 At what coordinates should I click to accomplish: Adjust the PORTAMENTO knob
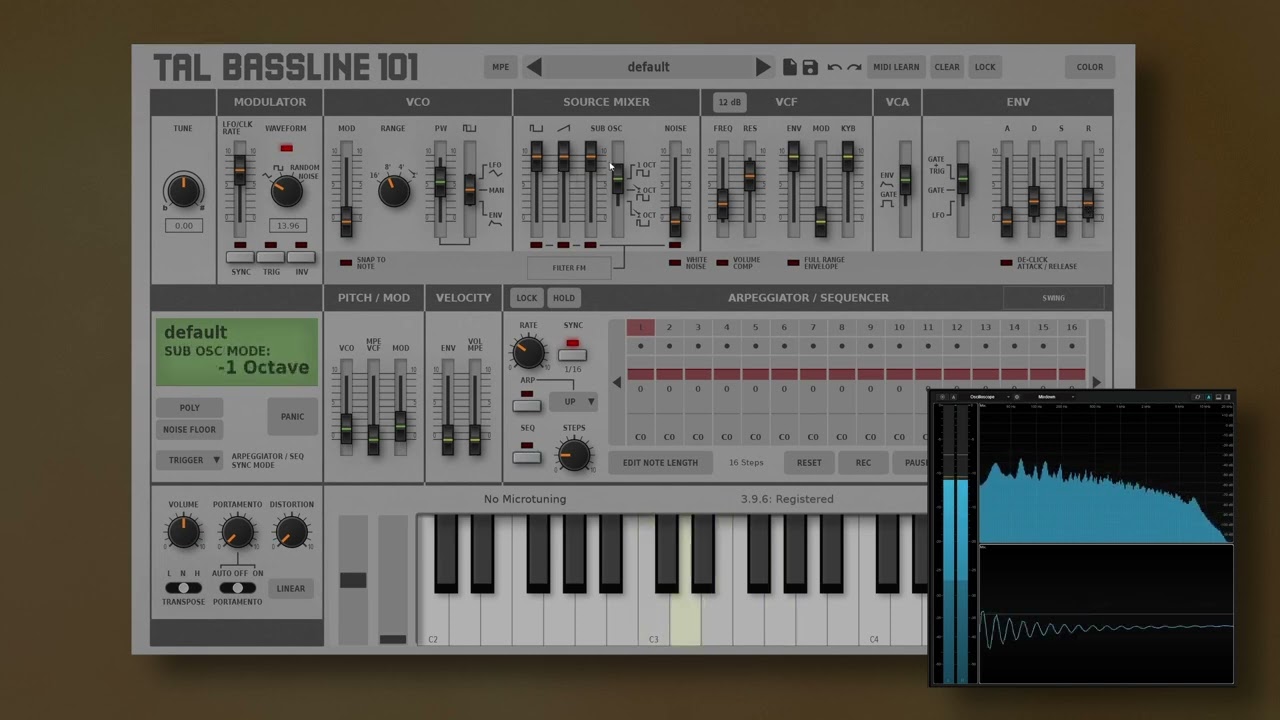(237, 531)
